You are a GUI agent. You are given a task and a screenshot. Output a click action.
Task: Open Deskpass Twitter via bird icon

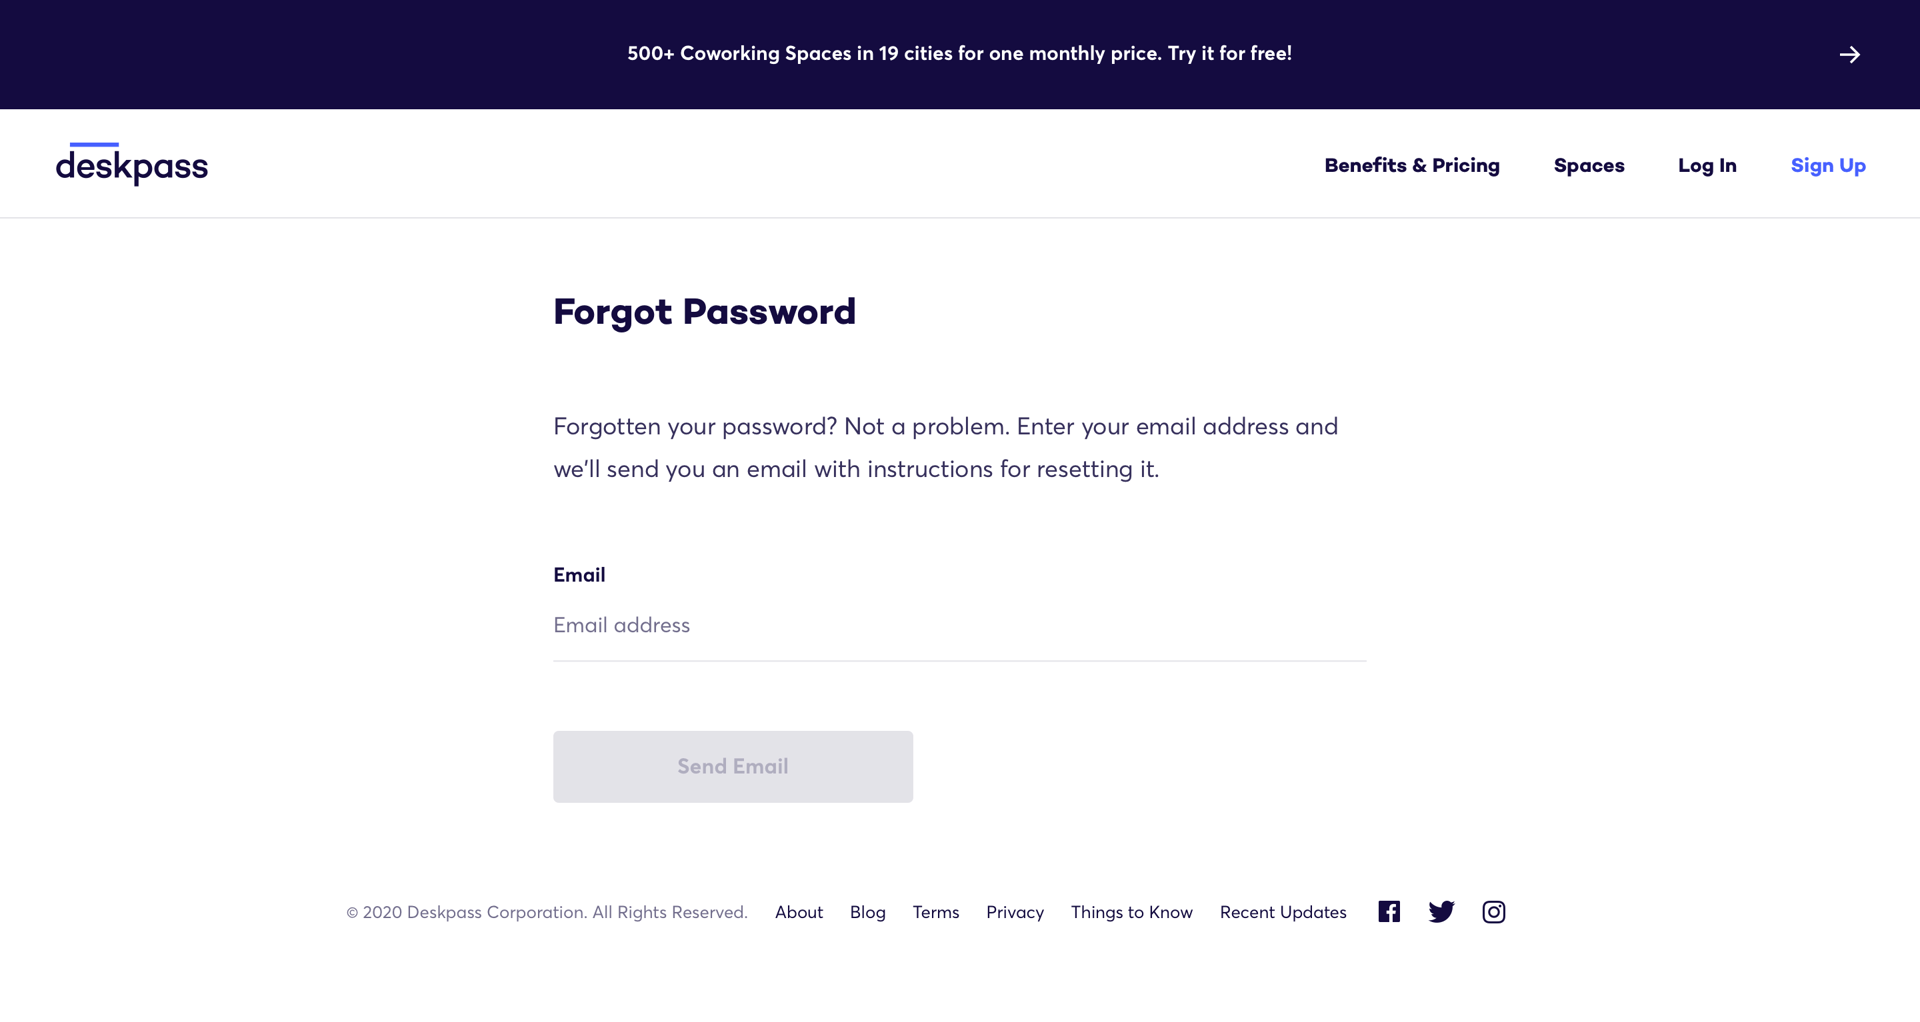pos(1441,911)
